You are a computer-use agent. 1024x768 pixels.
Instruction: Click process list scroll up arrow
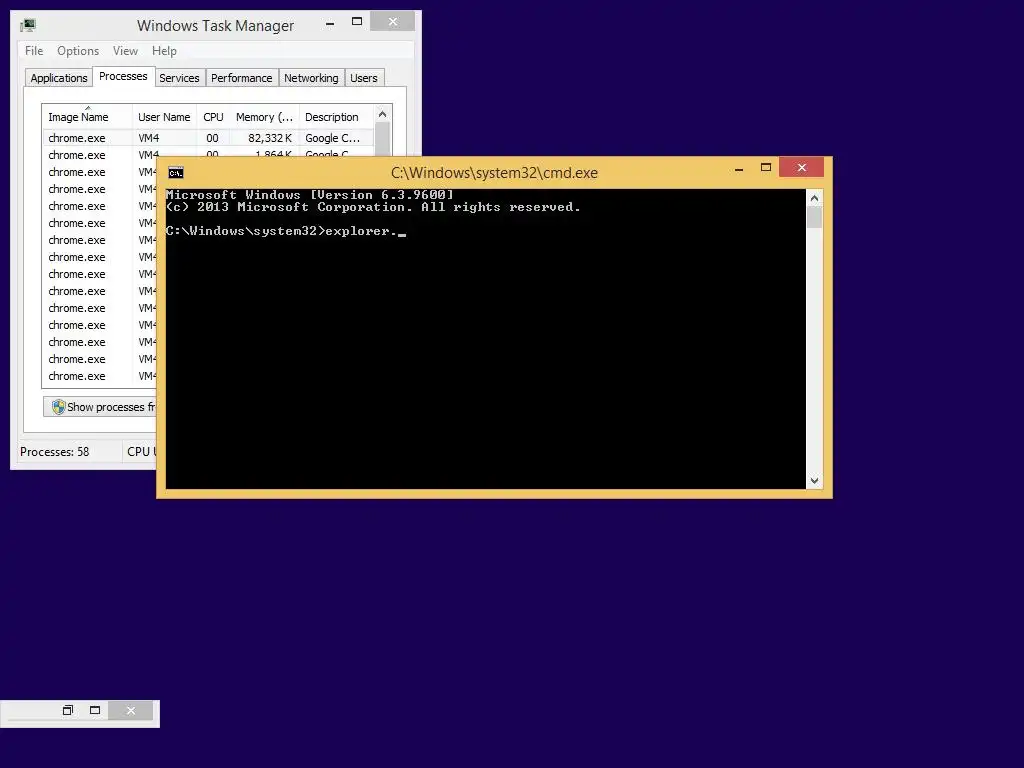pyautogui.click(x=383, y=114)
